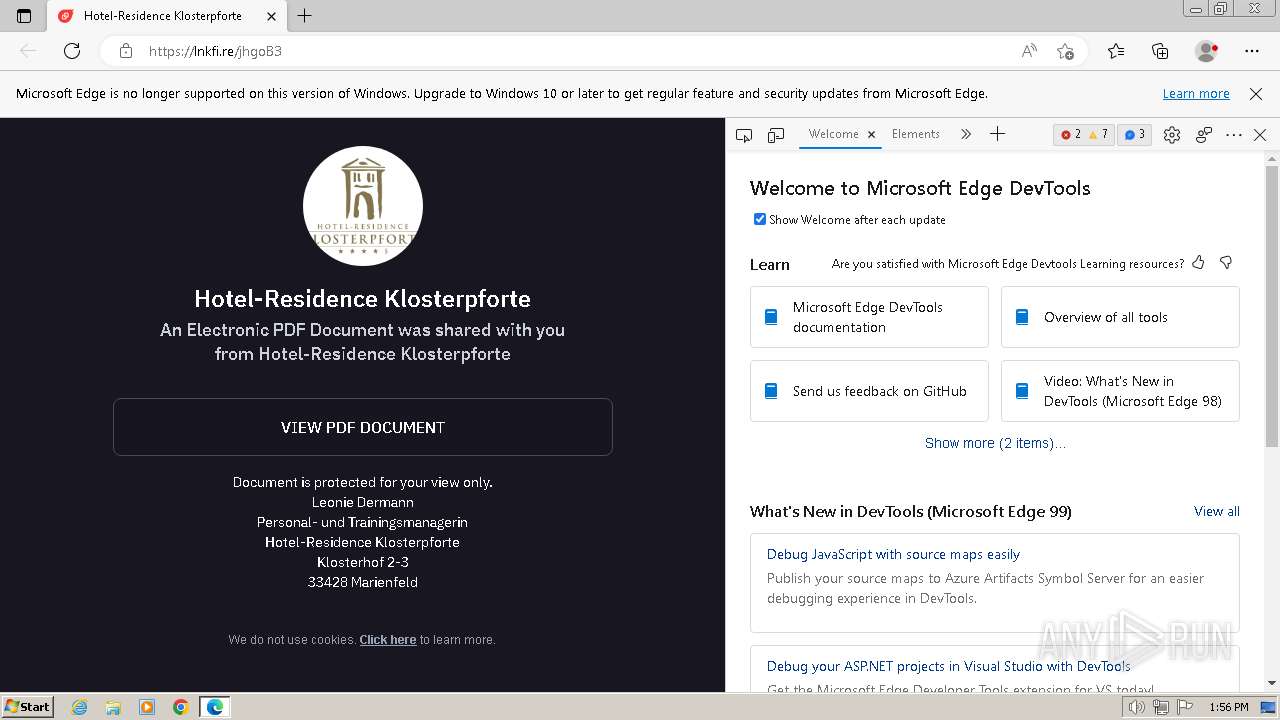
Task: Click the browser Back arrow
Action: [x=28, y=51]
